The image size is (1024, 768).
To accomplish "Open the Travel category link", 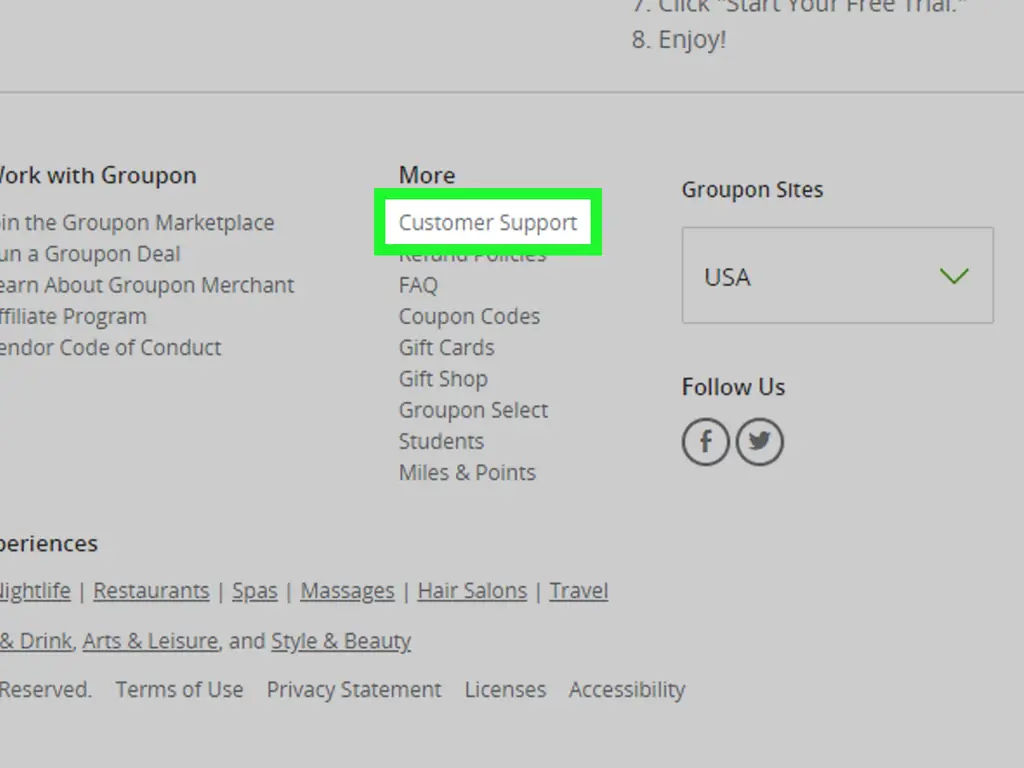I will (x=578, y=591).
